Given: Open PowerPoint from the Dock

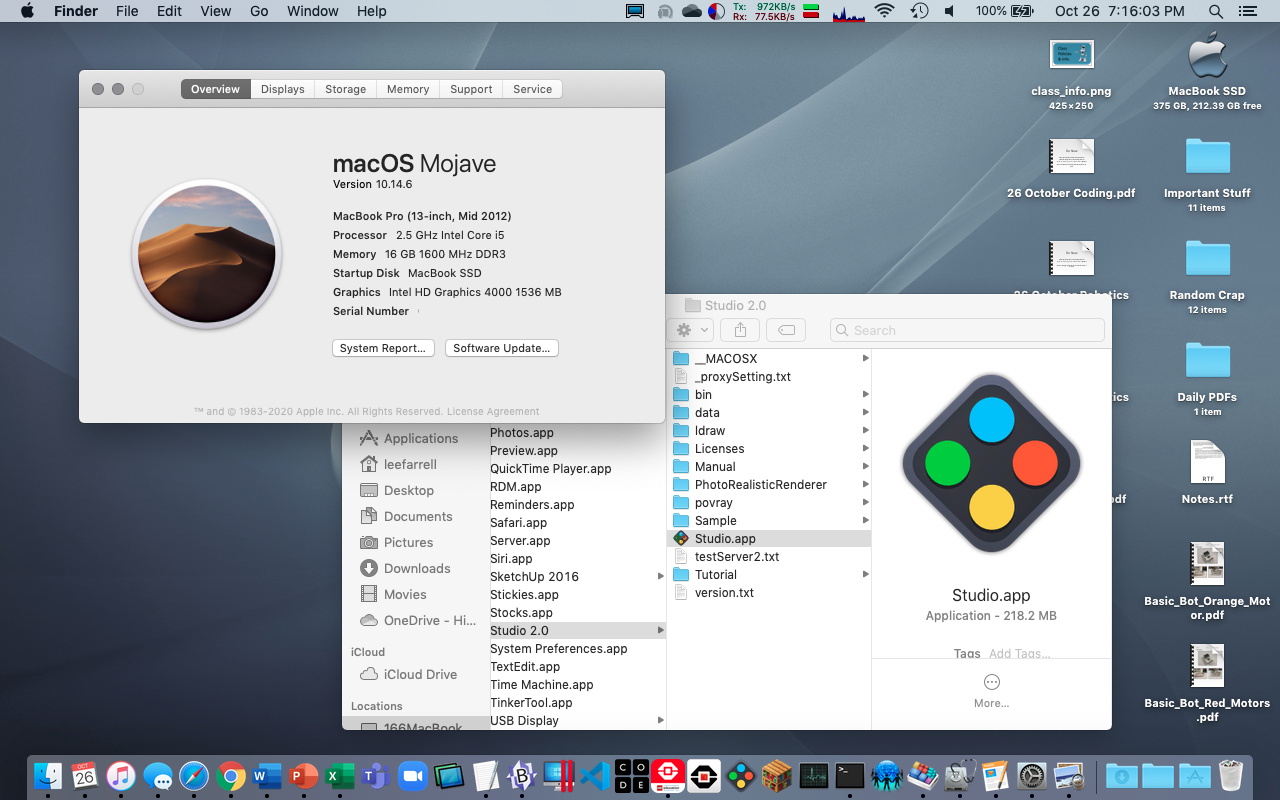Looking at the screenshot, I should (303, 776).
